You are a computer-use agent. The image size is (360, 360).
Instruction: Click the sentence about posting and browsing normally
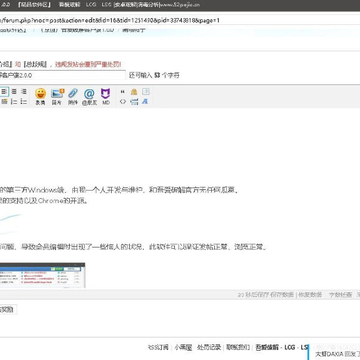coord(133,247)
